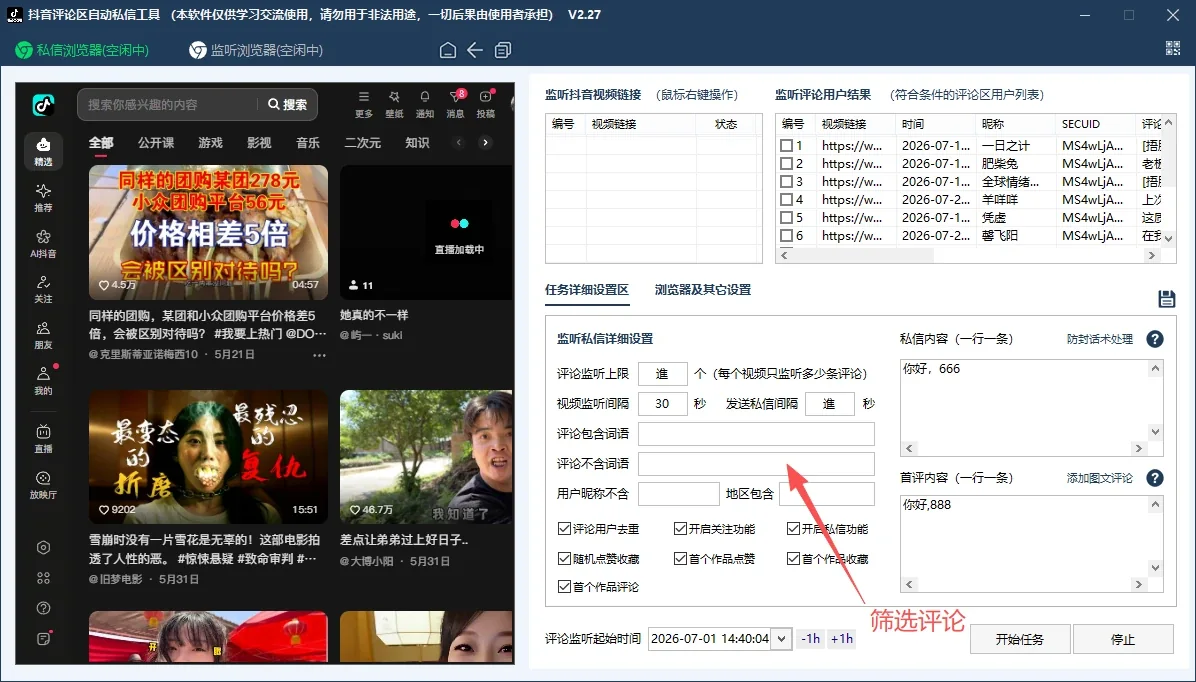Open 我的 in the sidebar
1196x682 pixels.
click(43, 381)
